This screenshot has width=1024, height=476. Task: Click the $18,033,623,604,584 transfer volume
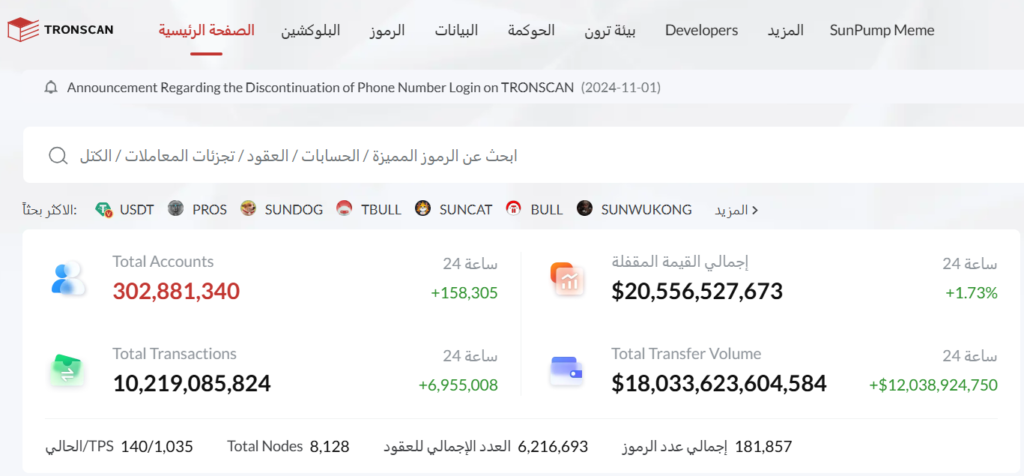tap(719, 383)
